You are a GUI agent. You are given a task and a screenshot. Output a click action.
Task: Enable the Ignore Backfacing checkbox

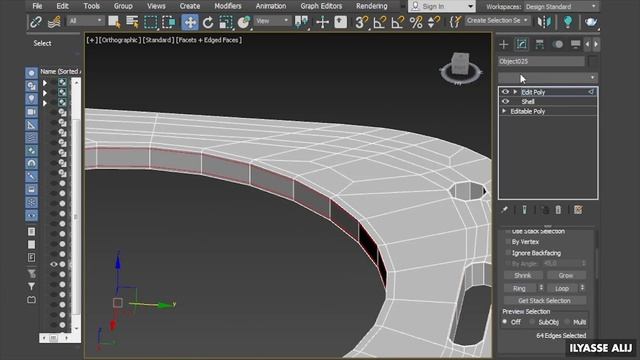click(x=507, y=253)
